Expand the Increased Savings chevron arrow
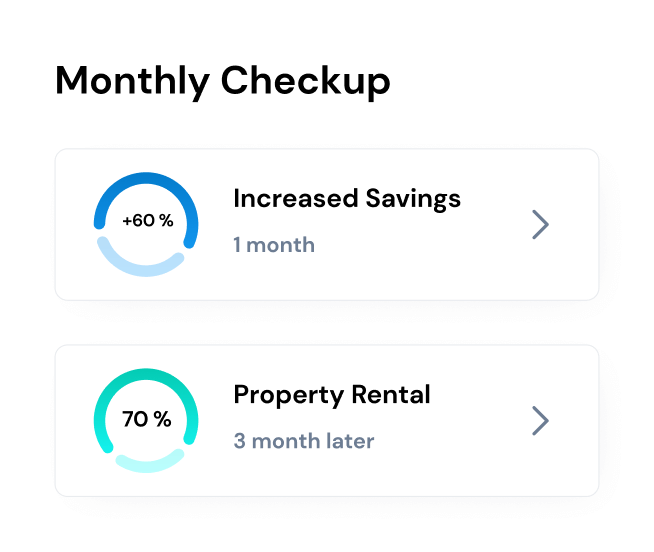 click(x=540, y=225)
